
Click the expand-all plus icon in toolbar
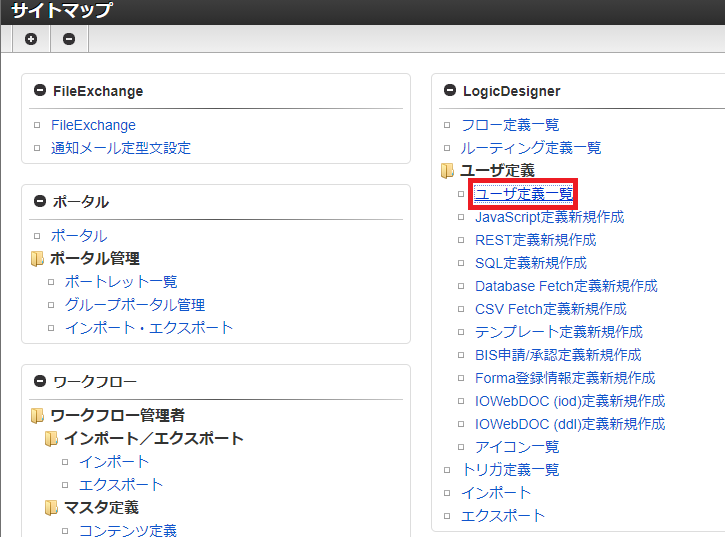coord(31,39)
